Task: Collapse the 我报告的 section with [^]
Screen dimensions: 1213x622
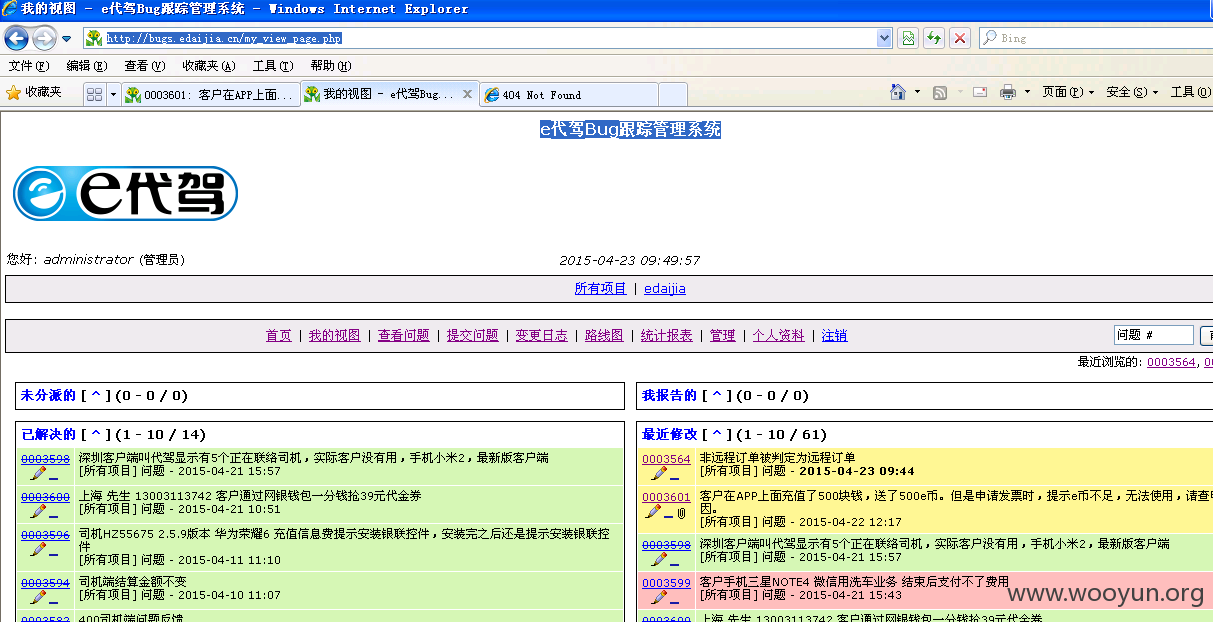Action: pos(716,395)
